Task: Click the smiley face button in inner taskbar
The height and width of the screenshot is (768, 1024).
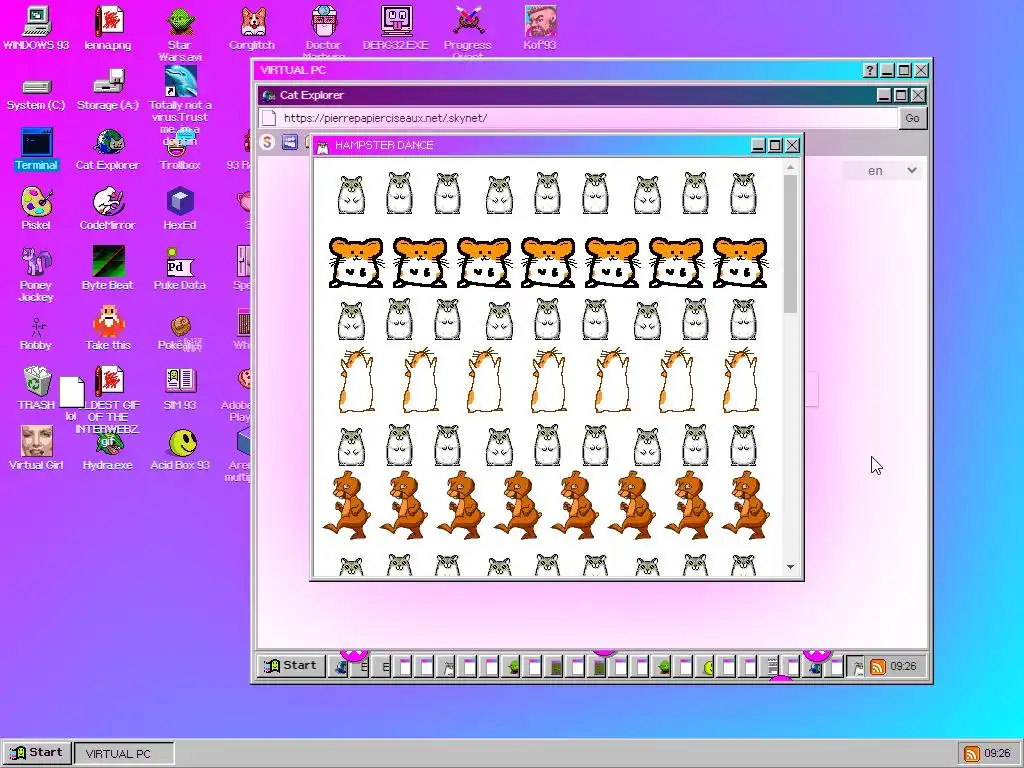Action: pyautogui.click(x=707, y=667)
